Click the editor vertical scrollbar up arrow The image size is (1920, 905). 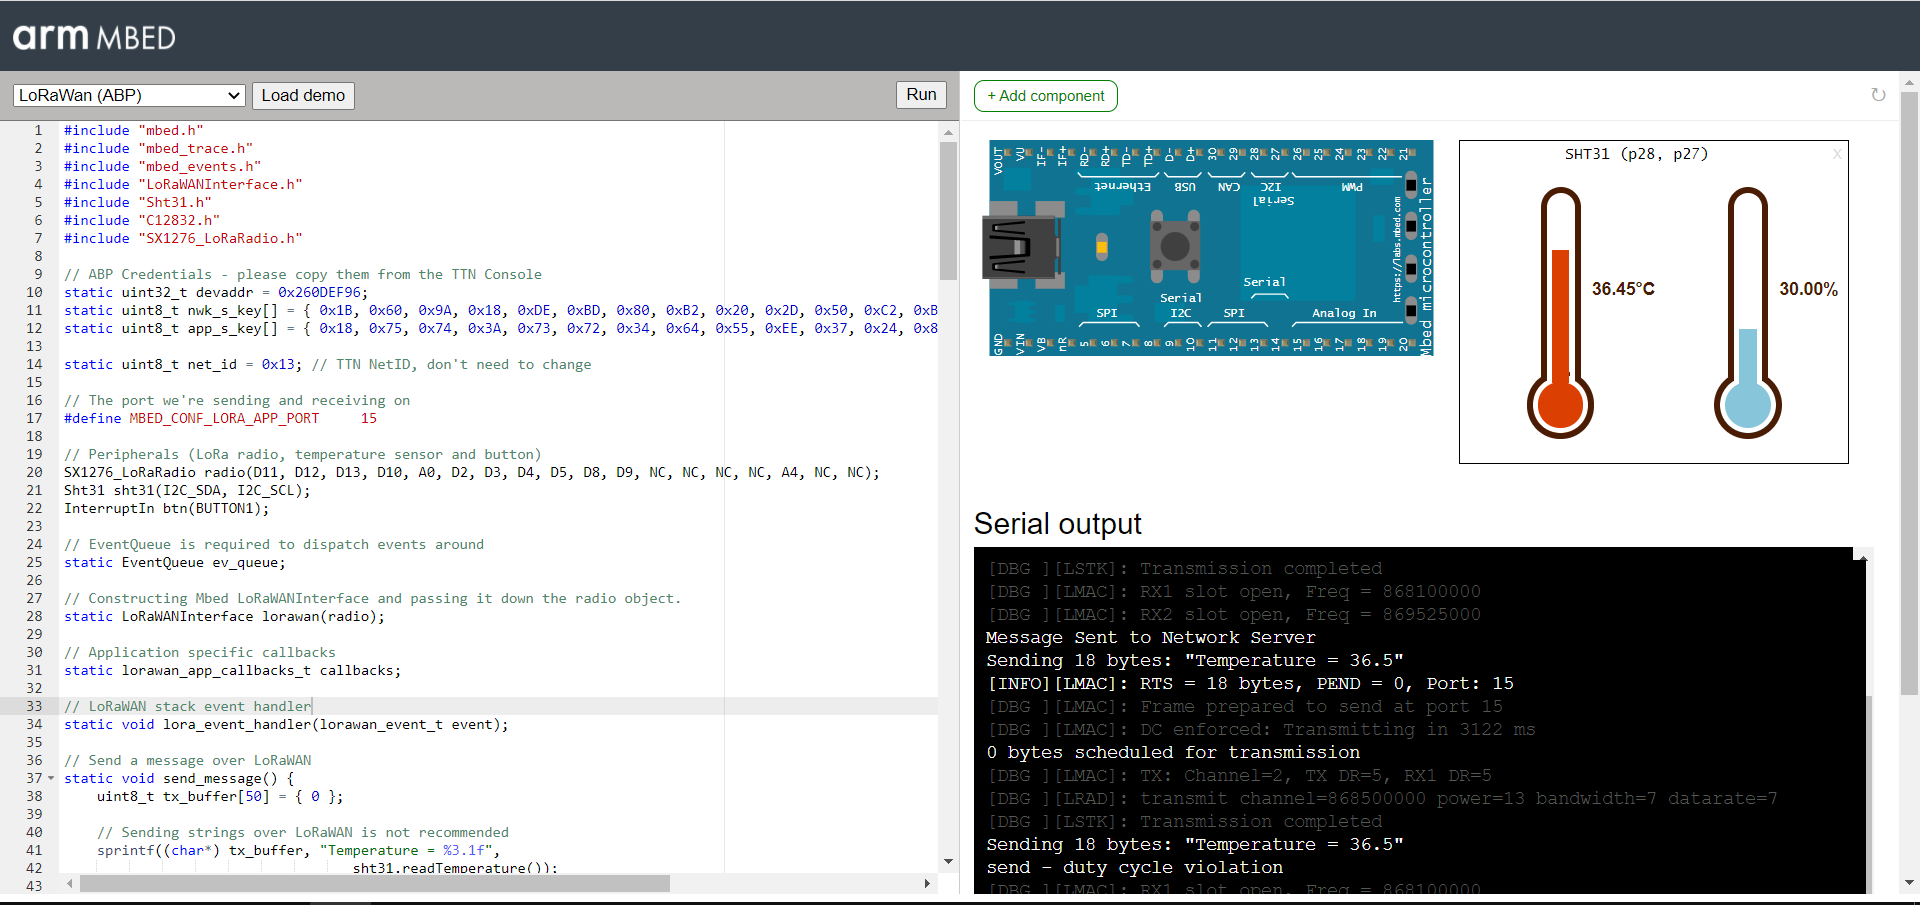[948, 130]
